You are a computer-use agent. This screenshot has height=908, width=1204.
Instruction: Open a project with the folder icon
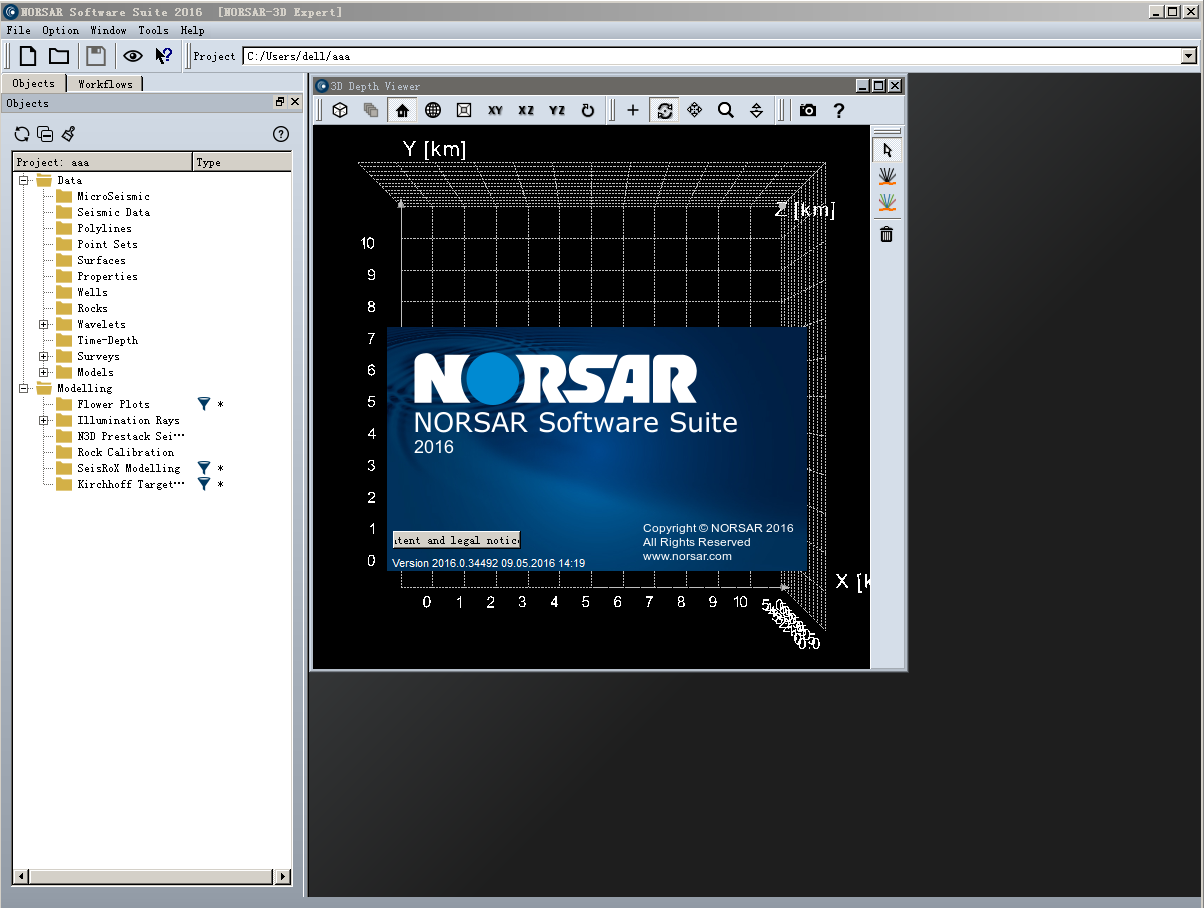coord(59,56)
